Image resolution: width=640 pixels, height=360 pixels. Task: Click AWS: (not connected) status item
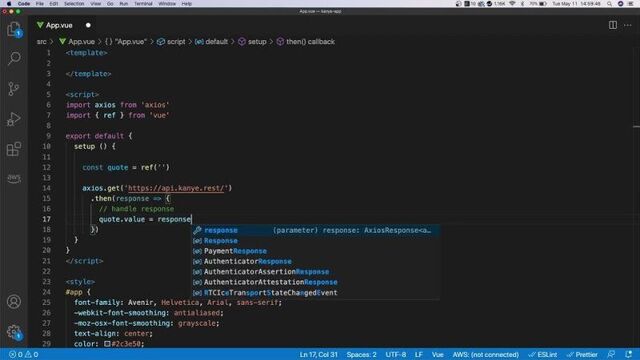(x=485, y=354)
